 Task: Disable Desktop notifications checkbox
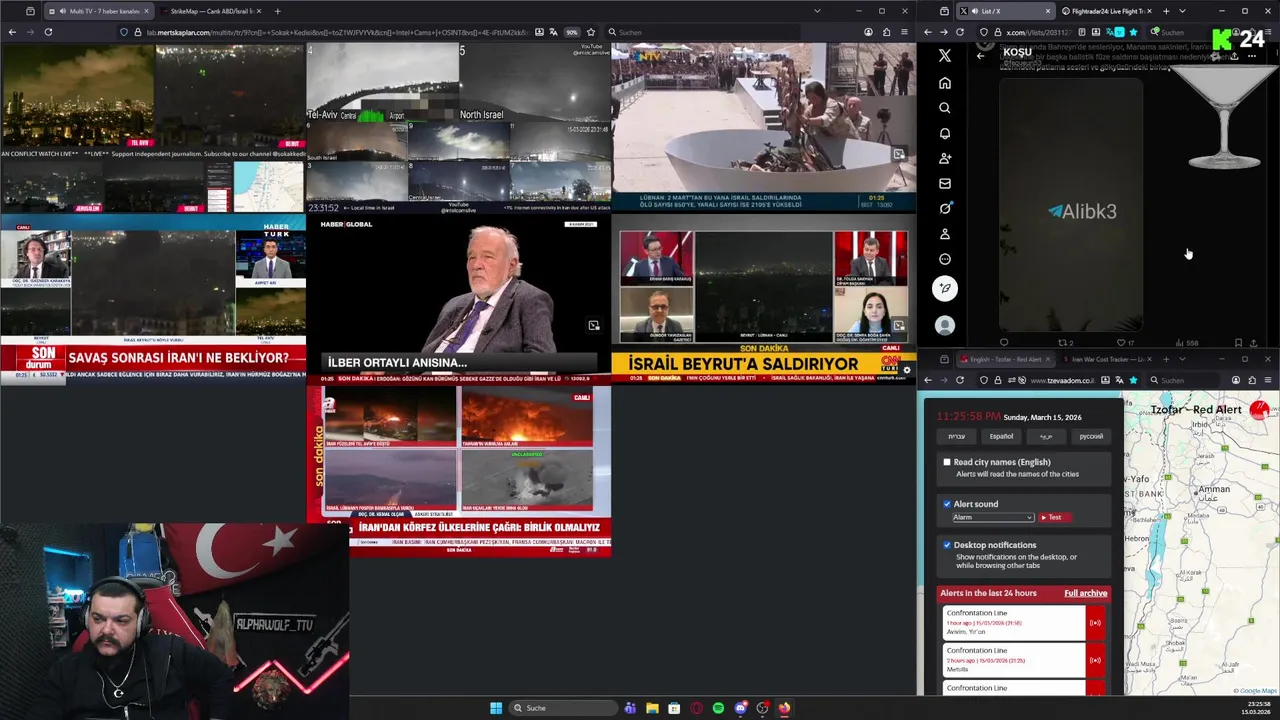(947, 545)
